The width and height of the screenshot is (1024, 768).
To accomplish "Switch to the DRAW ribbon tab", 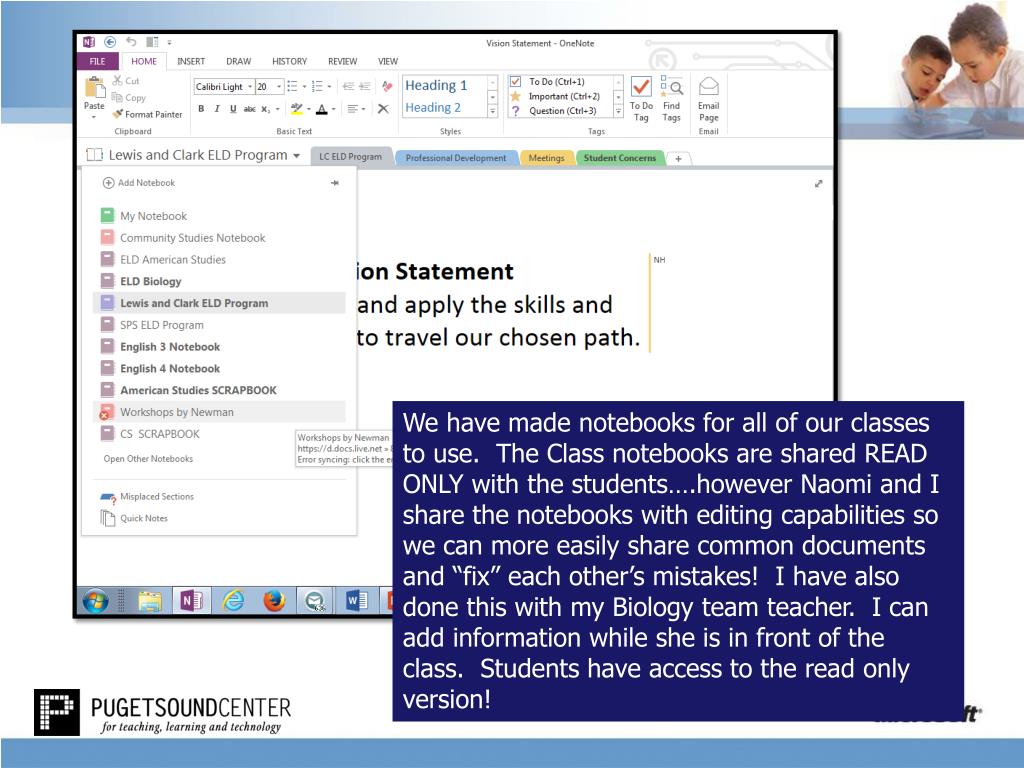I will coord(238,61).
